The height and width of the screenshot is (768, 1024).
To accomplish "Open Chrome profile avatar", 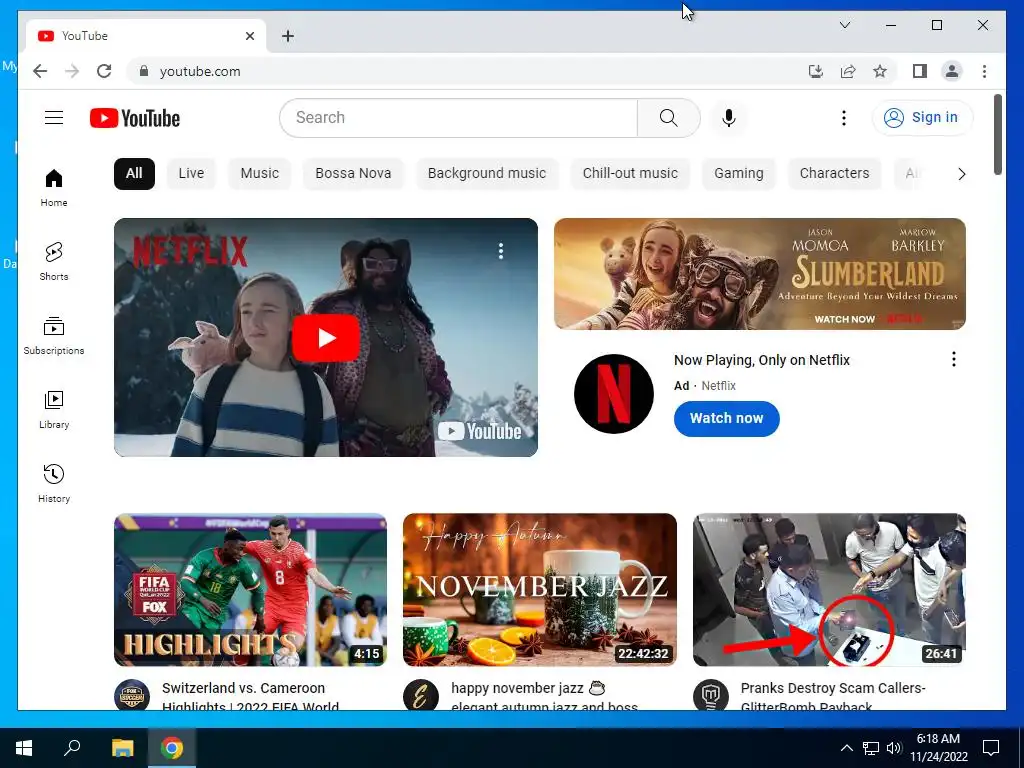I will tap(952, 71).
